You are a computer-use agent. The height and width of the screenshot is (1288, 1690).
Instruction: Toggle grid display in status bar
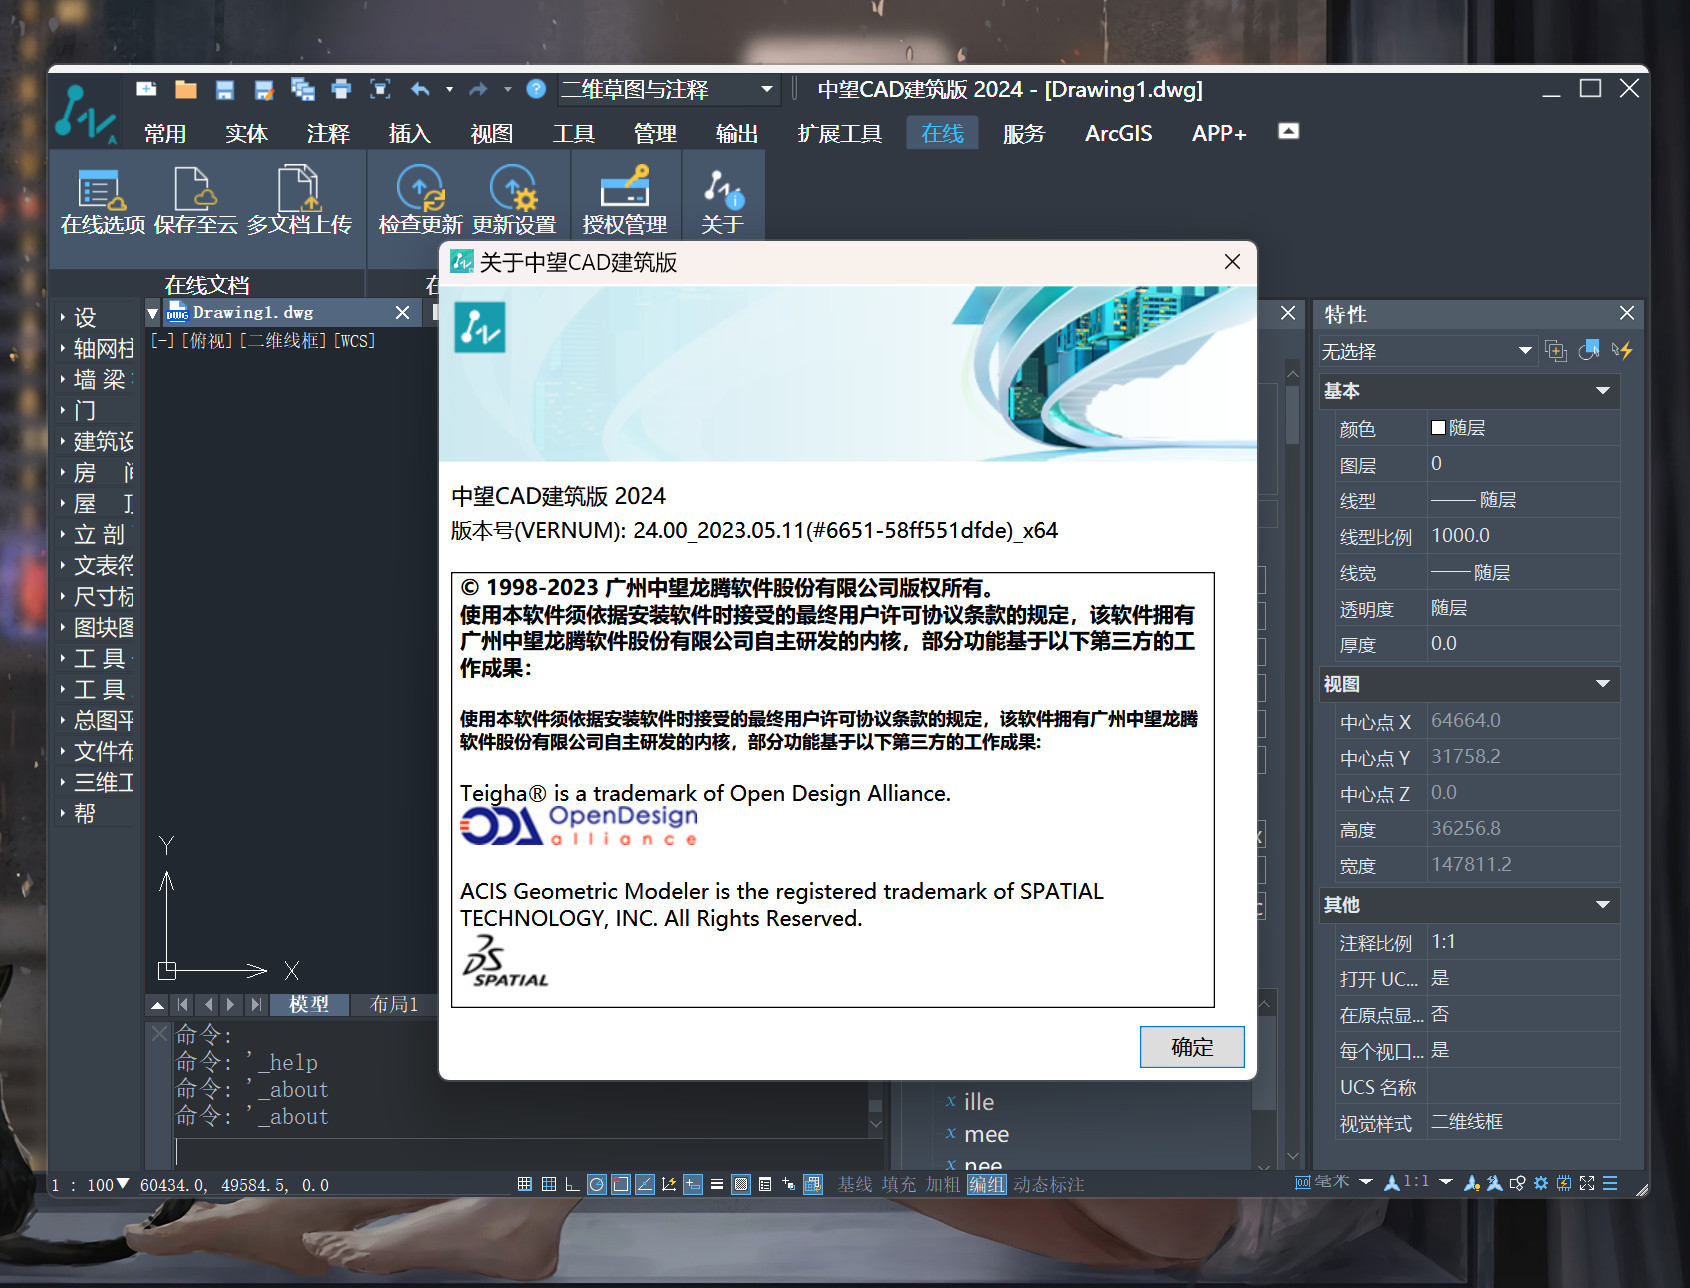pyautogui.click(x=549, y=1184)
